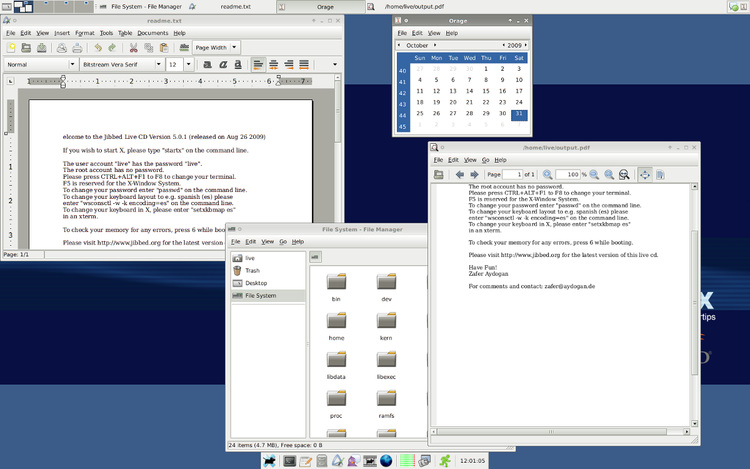Select the bin folder

[336, 287]
